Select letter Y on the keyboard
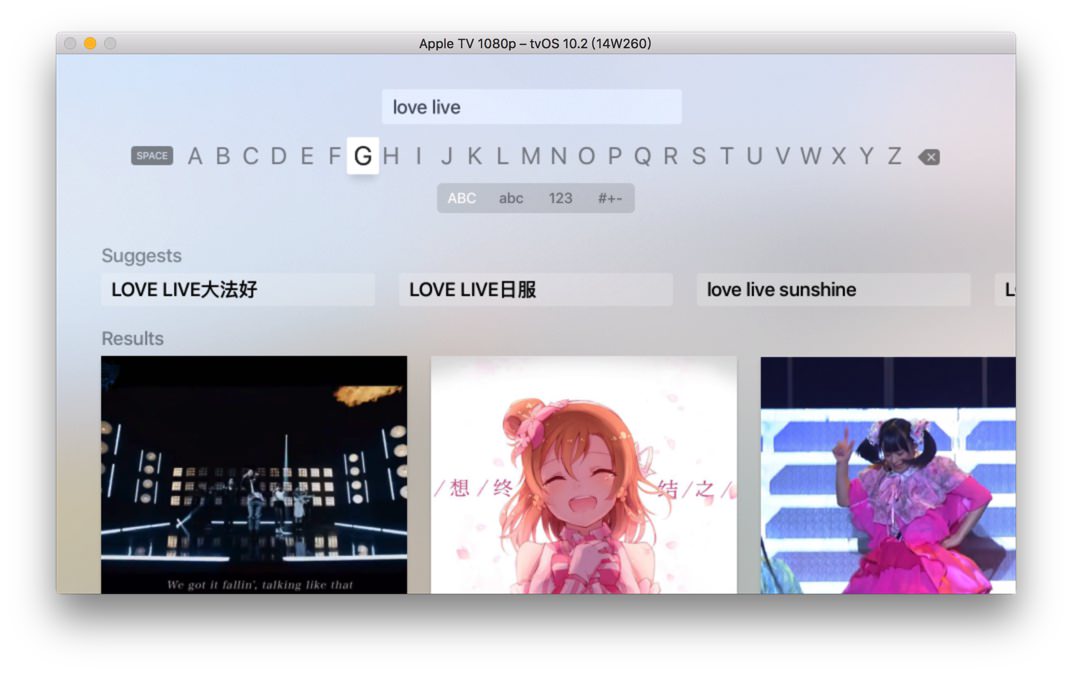1072x674 pixels. pyautogui.click(x=867, y=157)
